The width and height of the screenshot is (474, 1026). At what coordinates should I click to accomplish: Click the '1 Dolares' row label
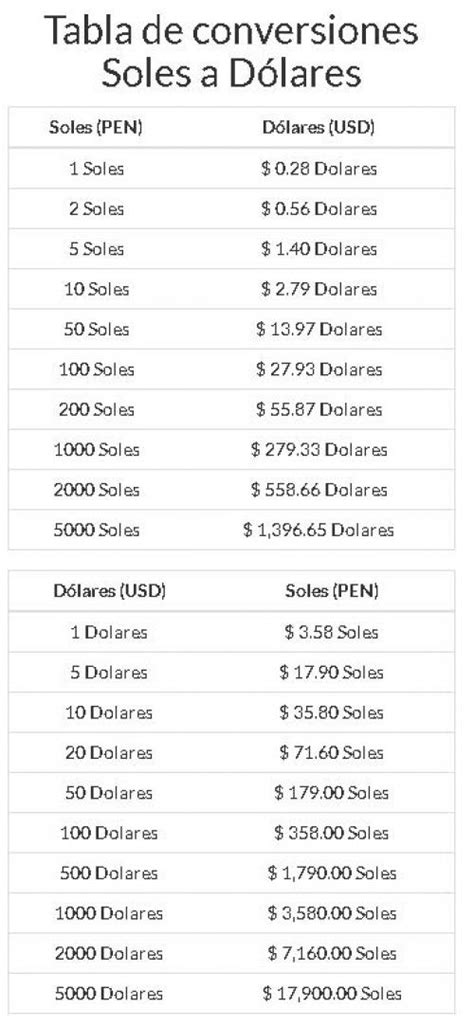(x=109, y=632)
